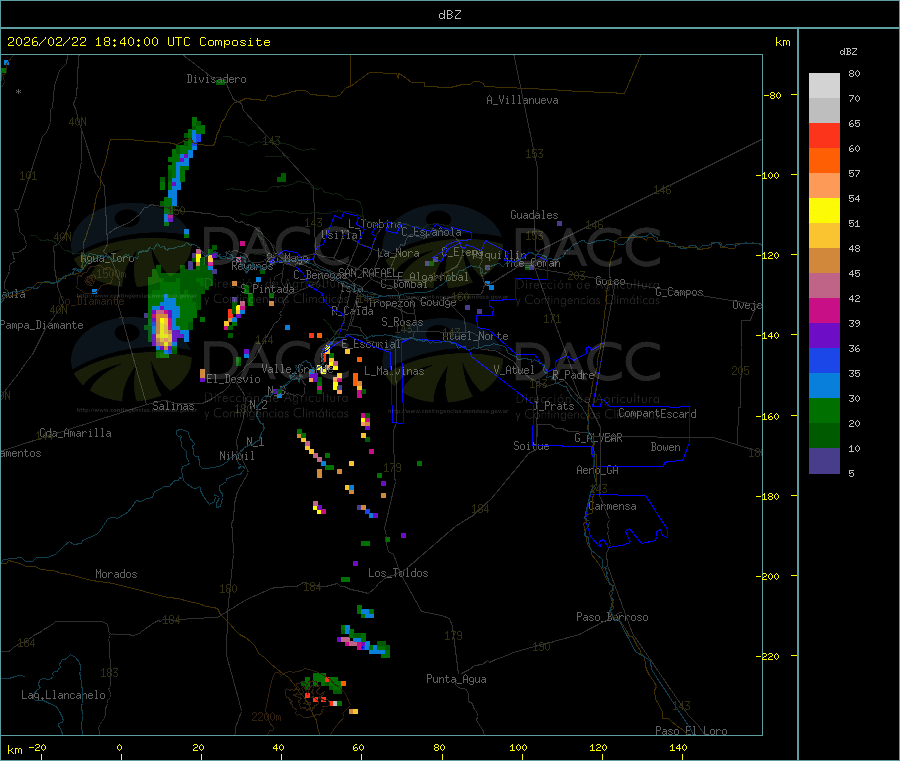Select the 'C_Española' label
900x761 pixels.
[x=431, y=232]
